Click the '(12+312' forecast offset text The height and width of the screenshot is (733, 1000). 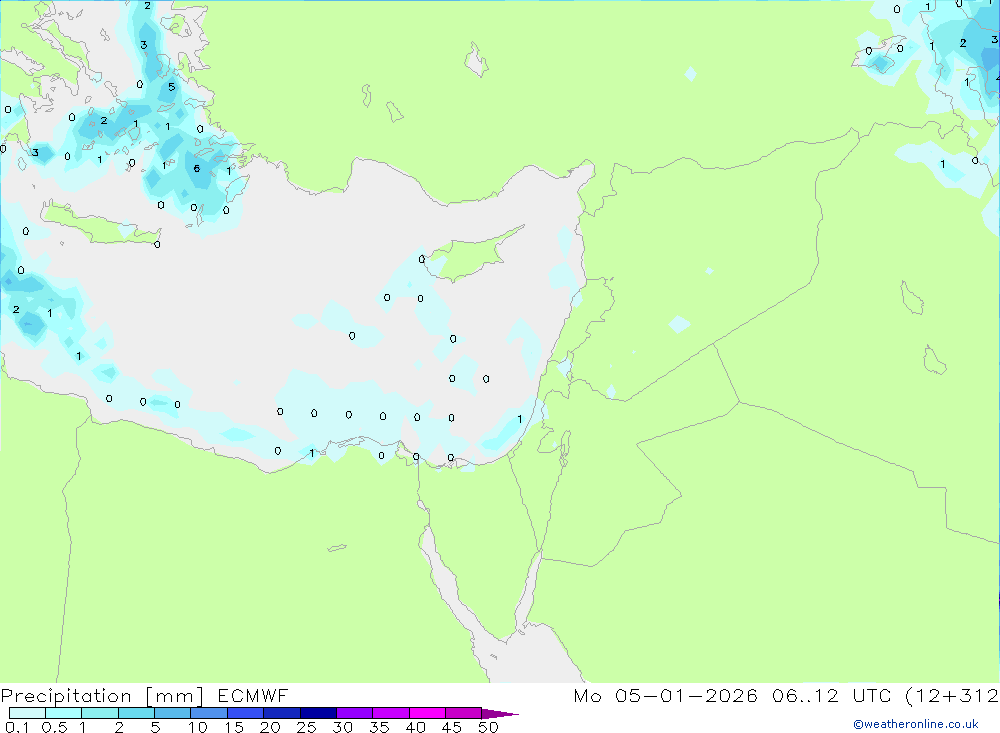[x=952, y=696]
